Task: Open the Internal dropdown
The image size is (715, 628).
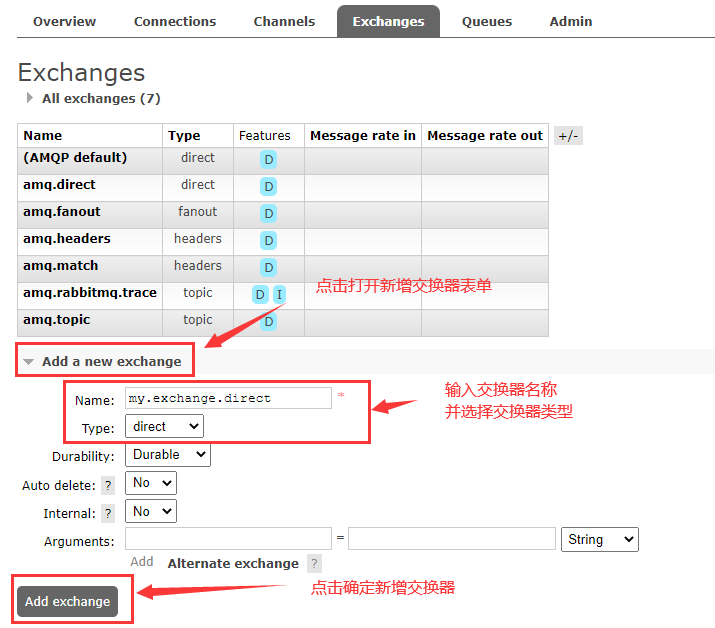Action: tap(151, 511)
